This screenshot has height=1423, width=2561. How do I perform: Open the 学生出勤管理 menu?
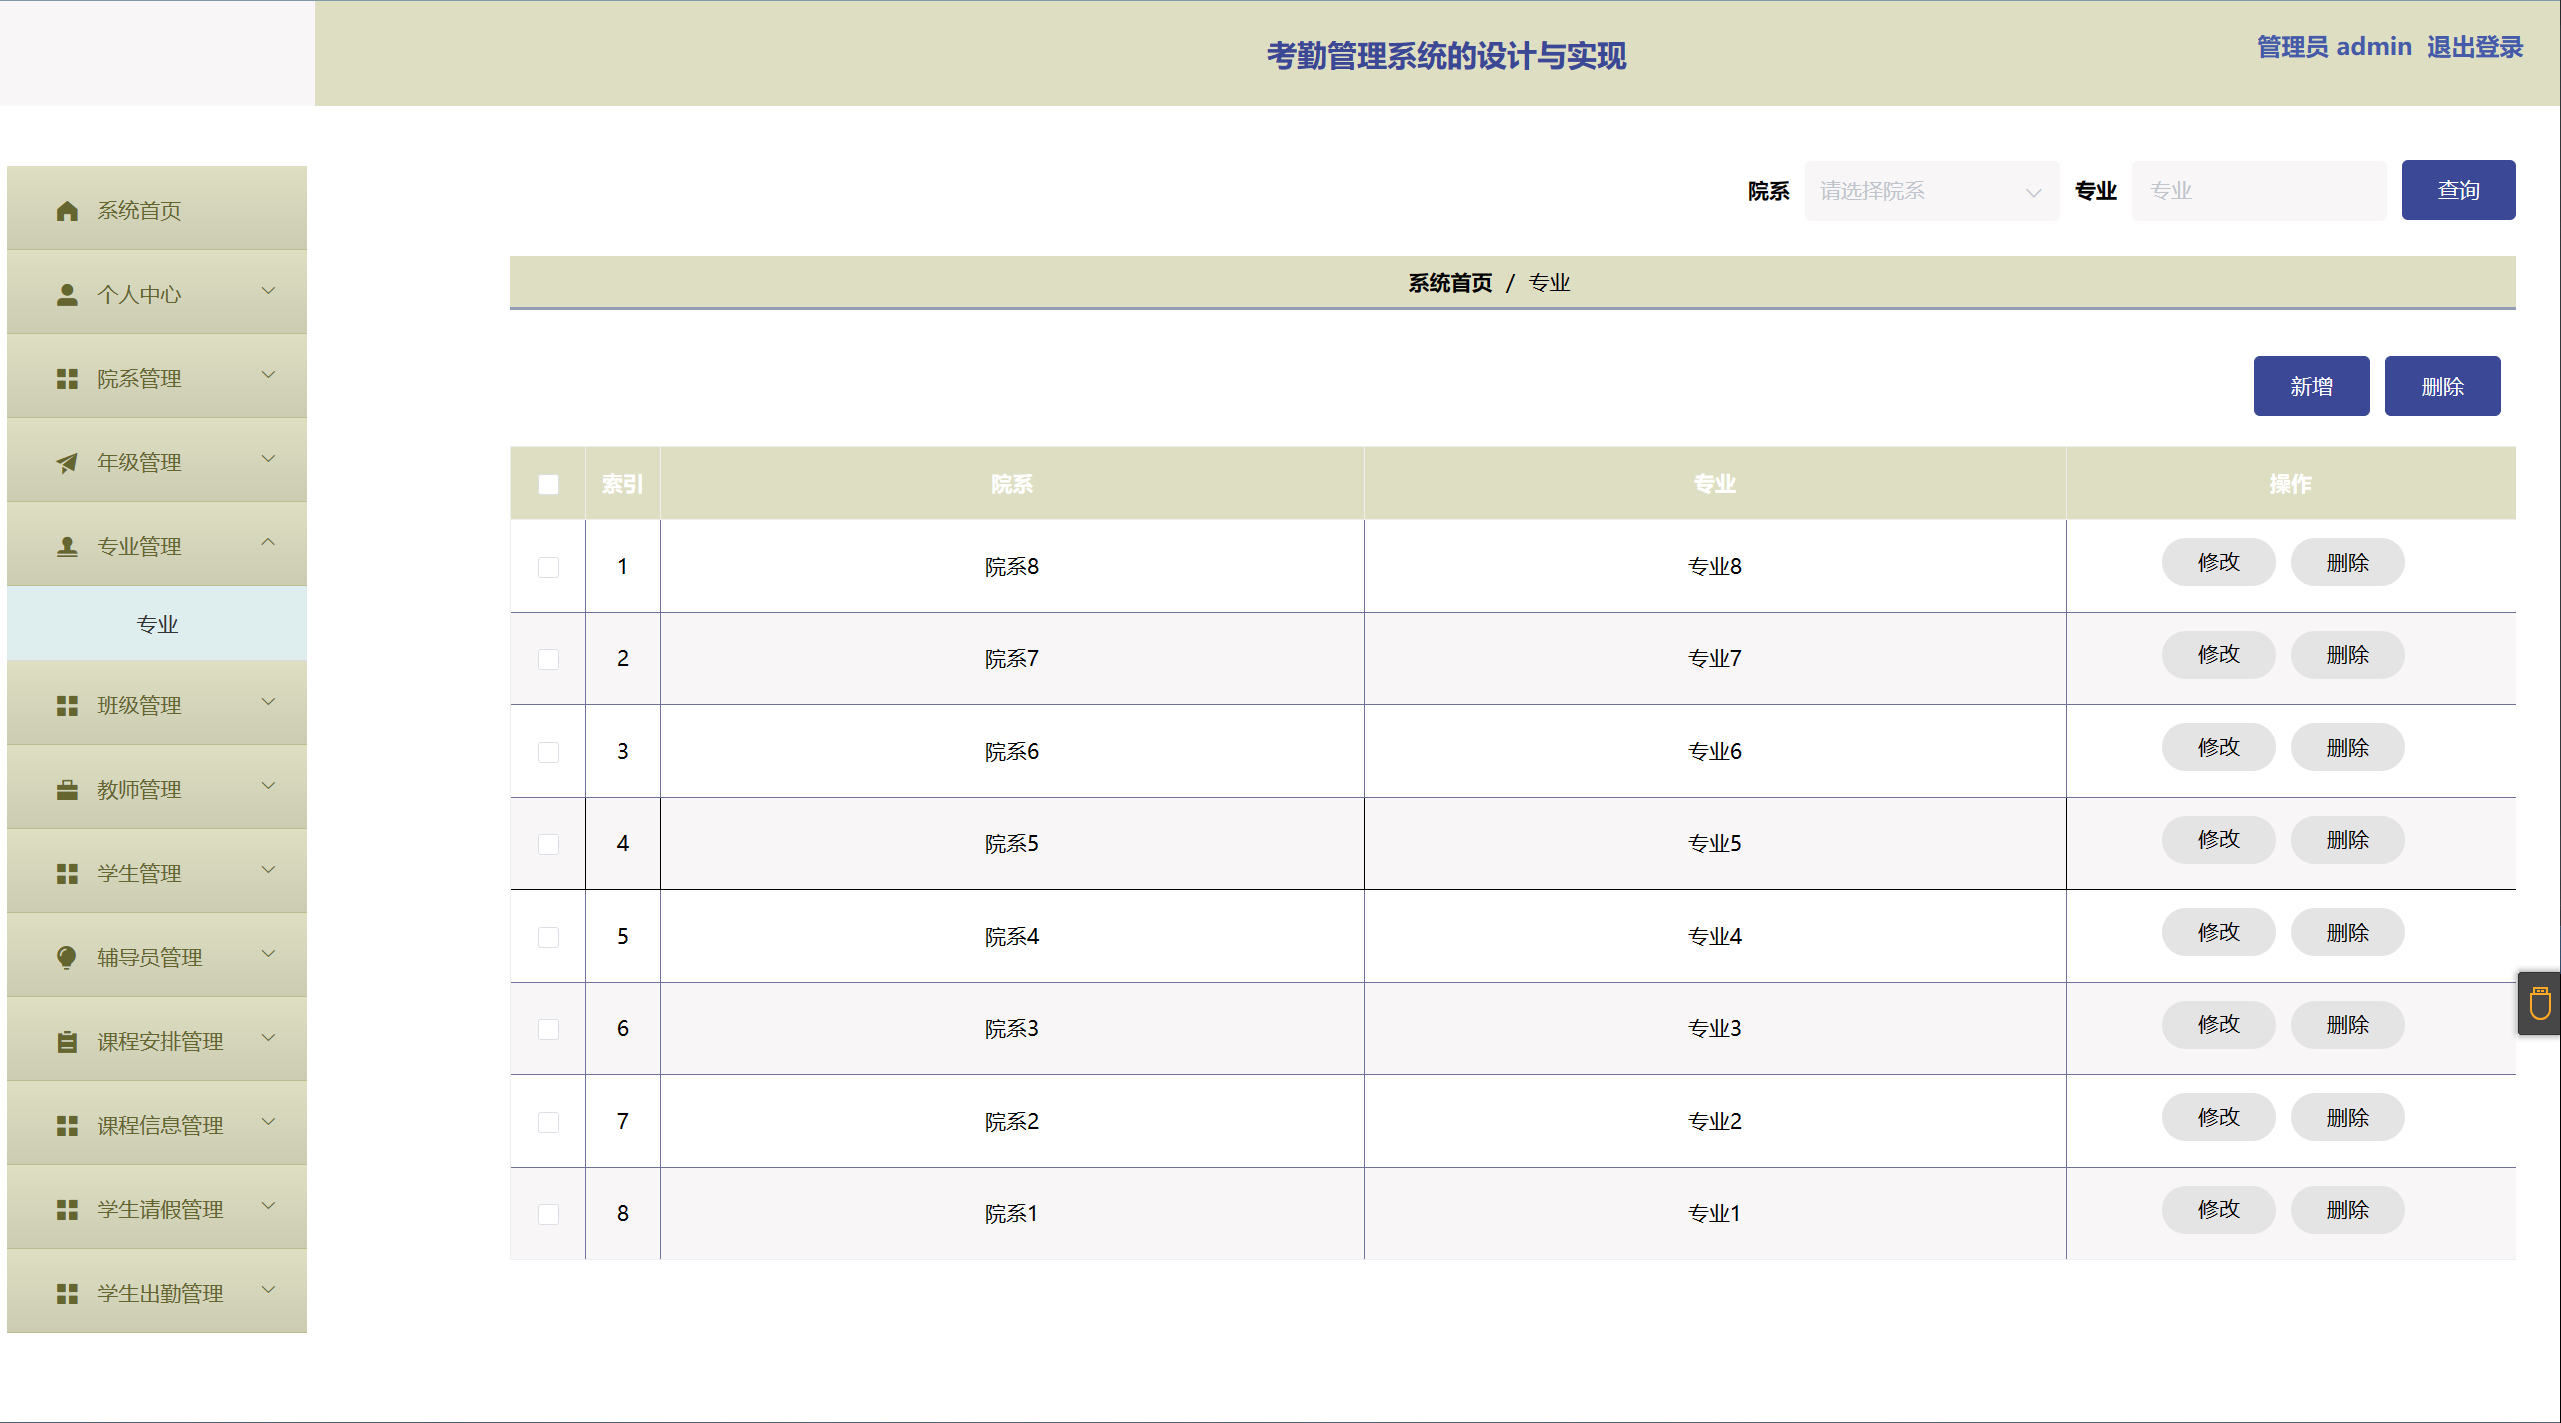160,1293
